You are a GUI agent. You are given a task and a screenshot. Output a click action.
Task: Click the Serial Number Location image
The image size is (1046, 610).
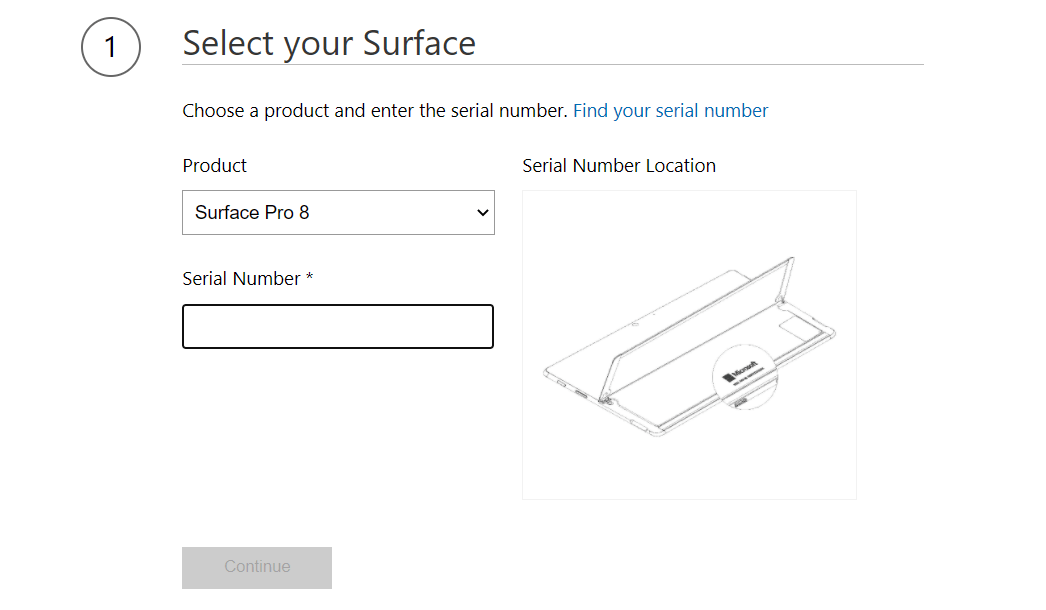(x=689, y=345)
